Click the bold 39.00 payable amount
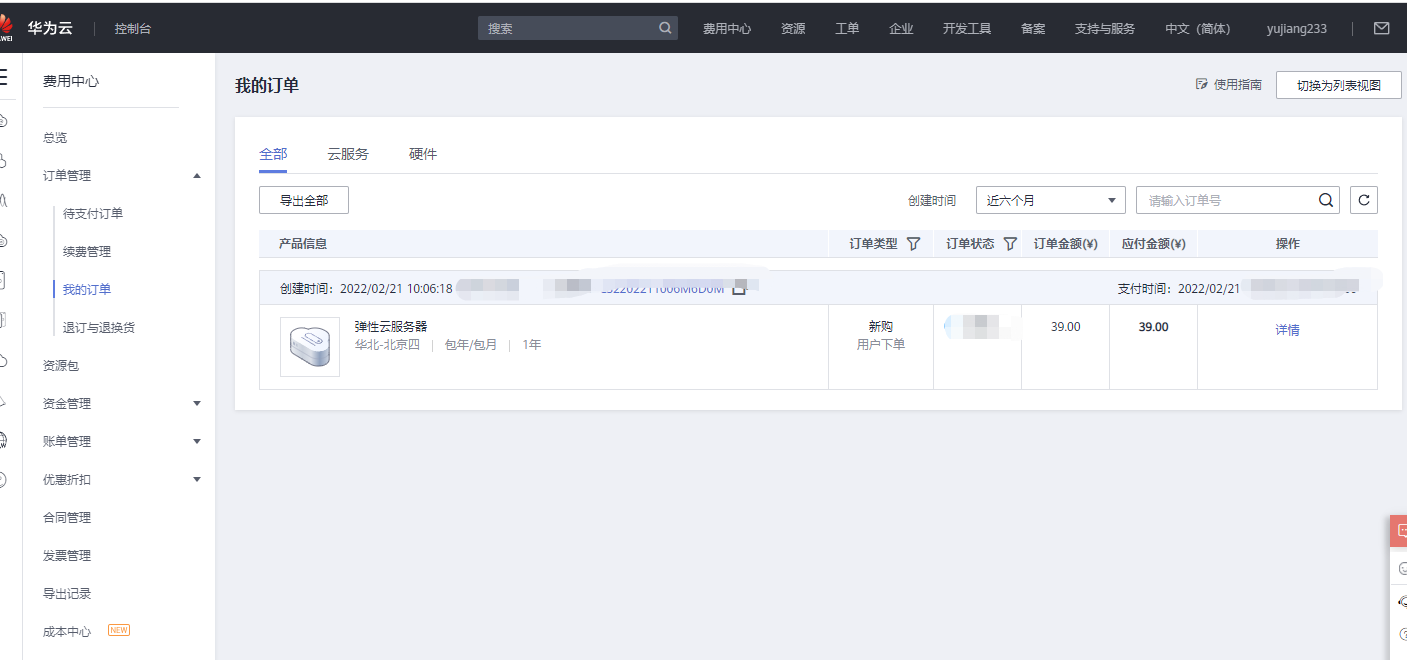Screen dimensions: 1407x660 pyautogui.click(x=1153, y=327)
